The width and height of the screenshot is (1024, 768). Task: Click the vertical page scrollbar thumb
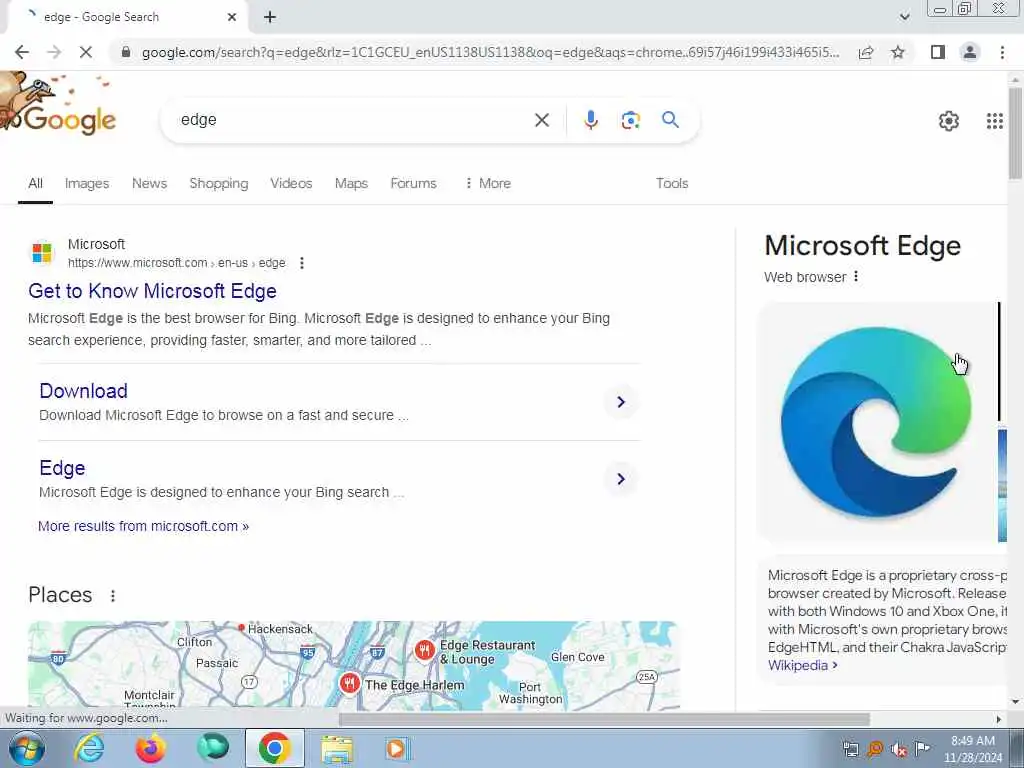[1015, 133]
